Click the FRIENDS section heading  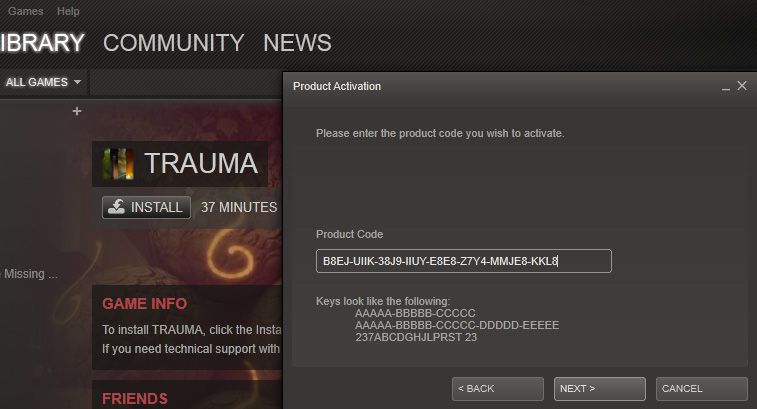coord(135,398)
